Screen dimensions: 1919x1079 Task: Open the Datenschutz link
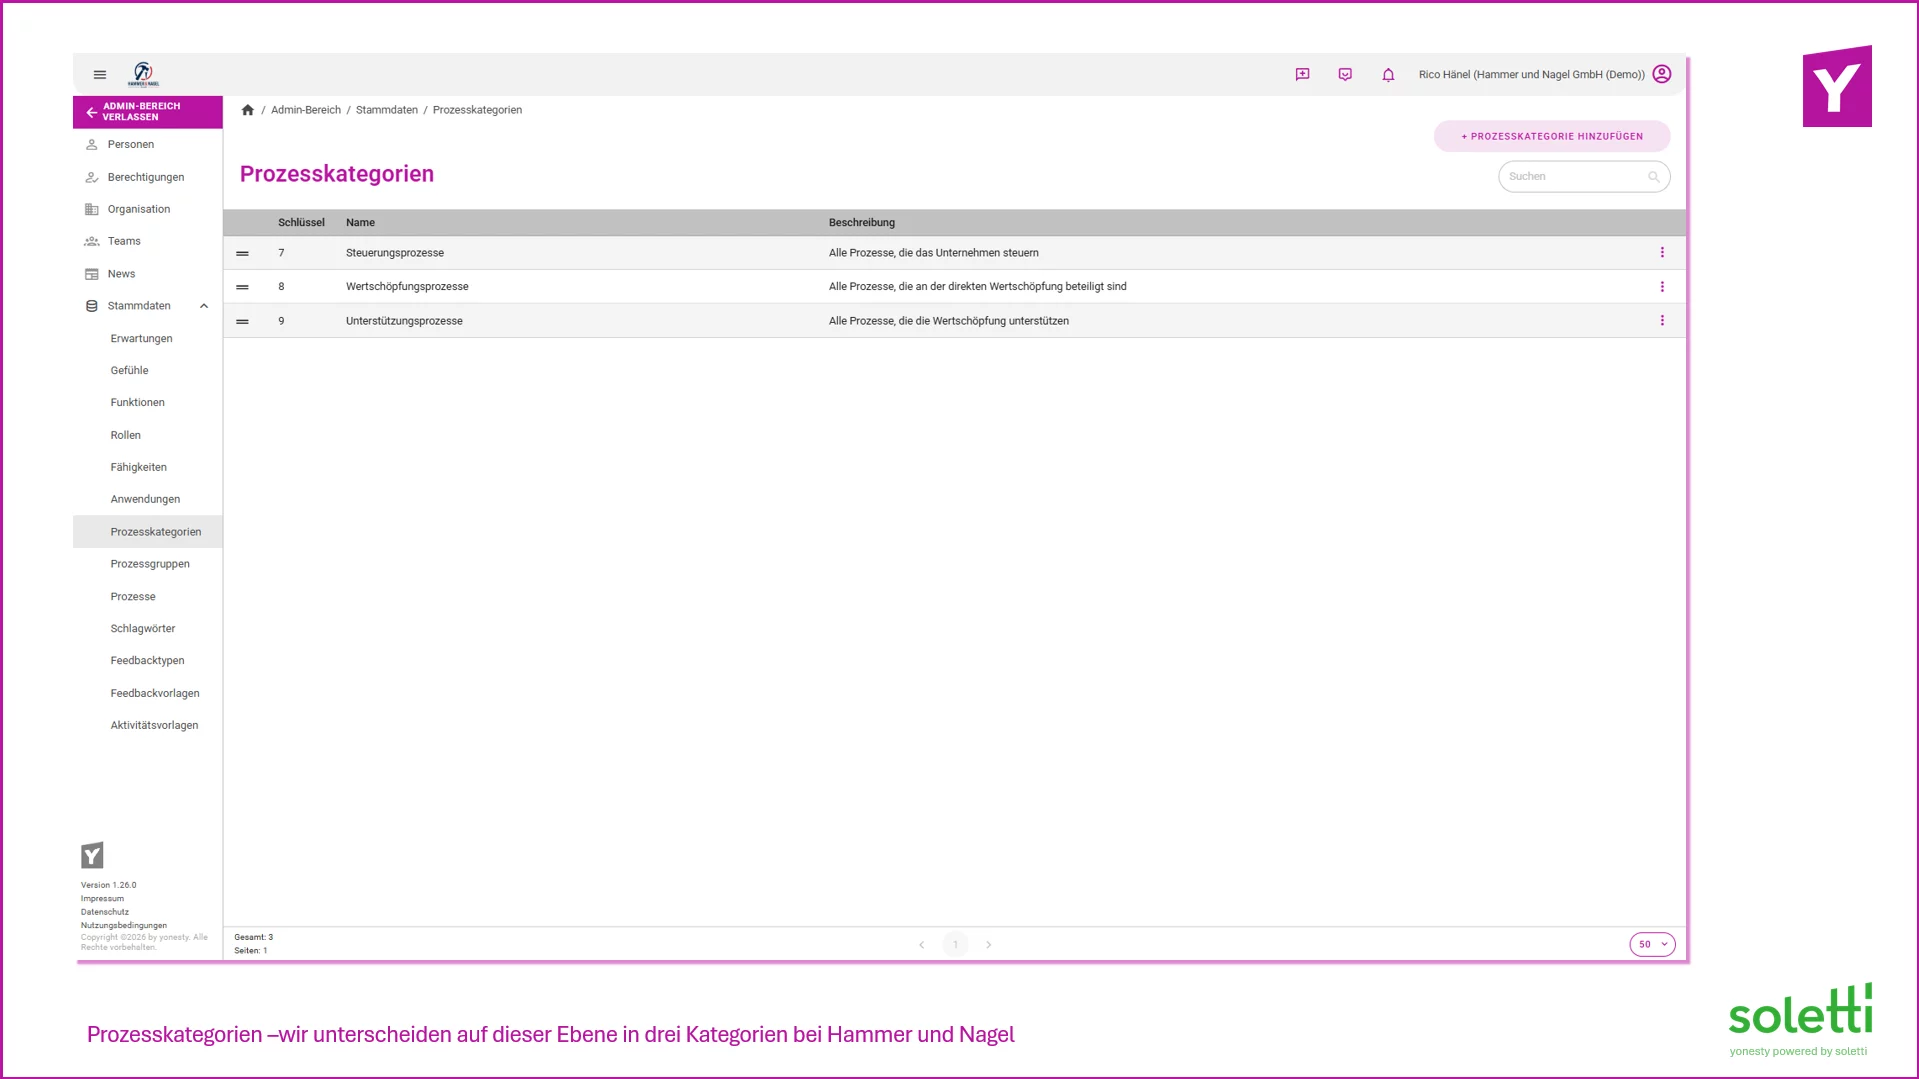tap(105, 912)
